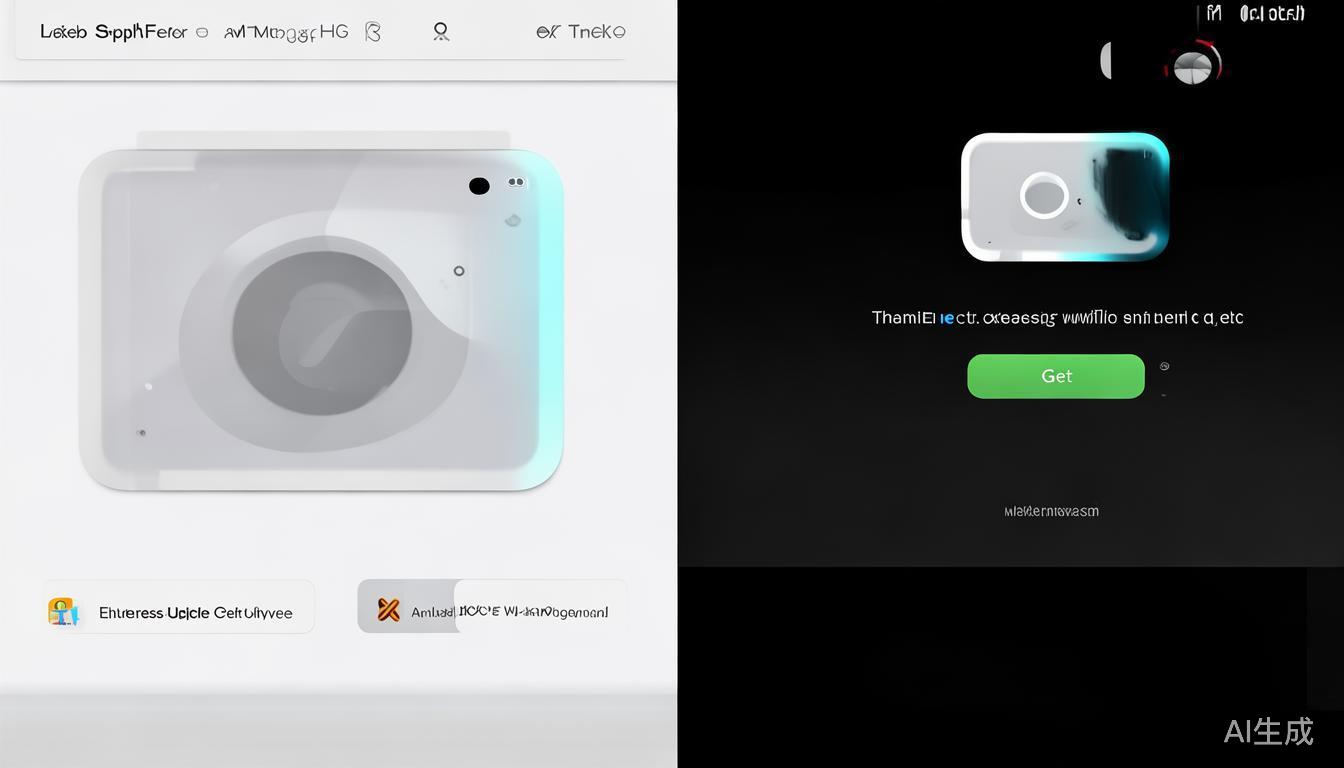
Task: Click the orange X icon in bottom card
Action: 388,610
